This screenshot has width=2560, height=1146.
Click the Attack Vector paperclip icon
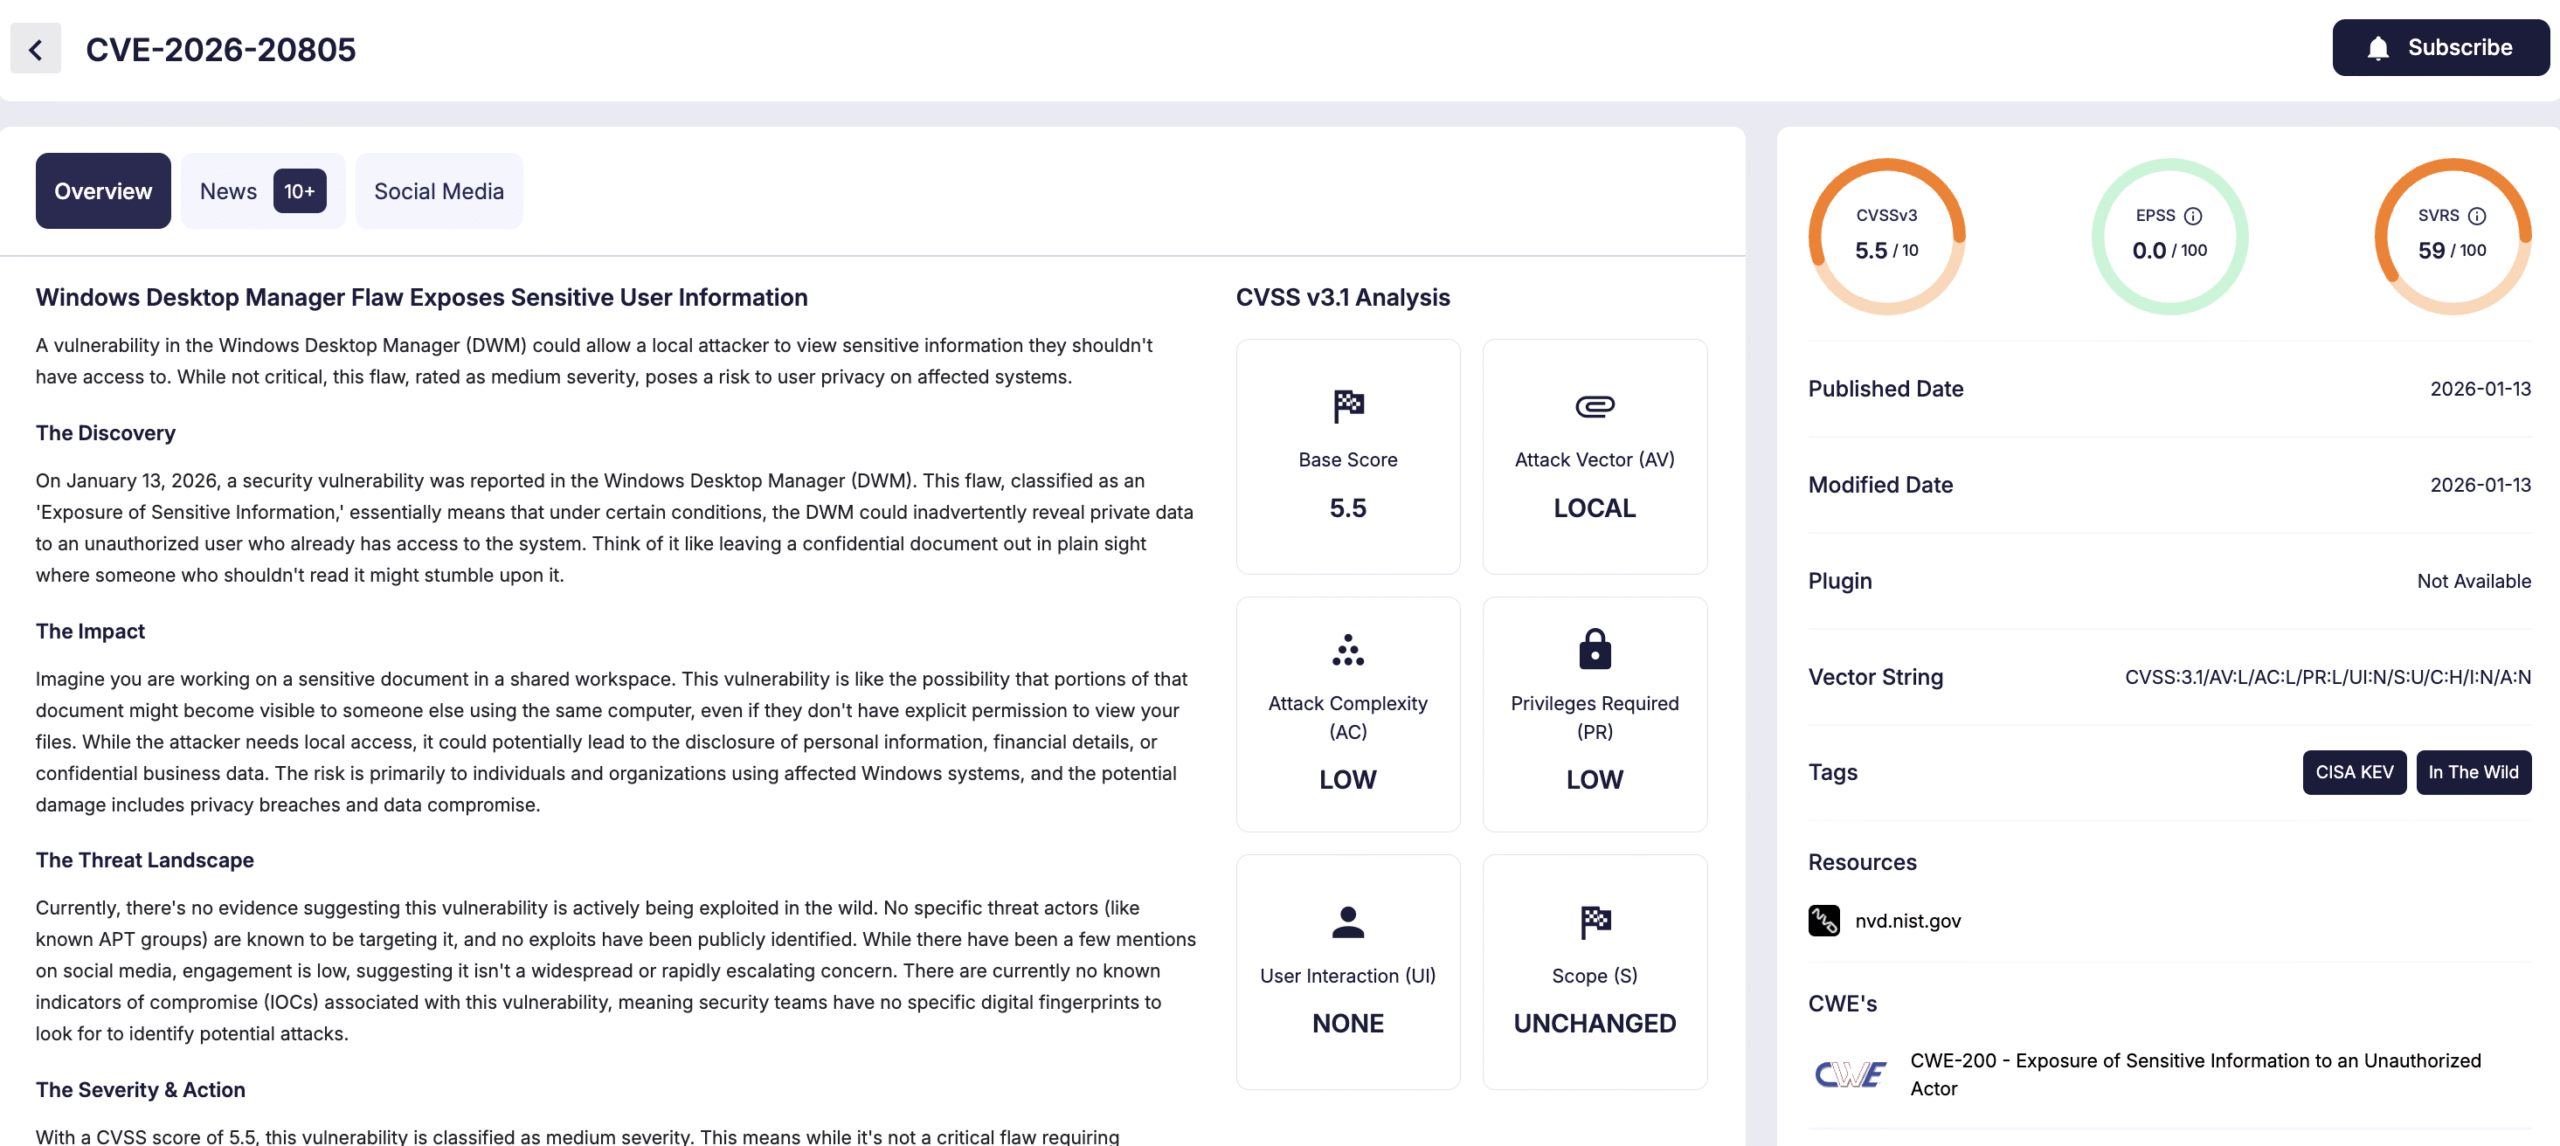coord(1595,406)
